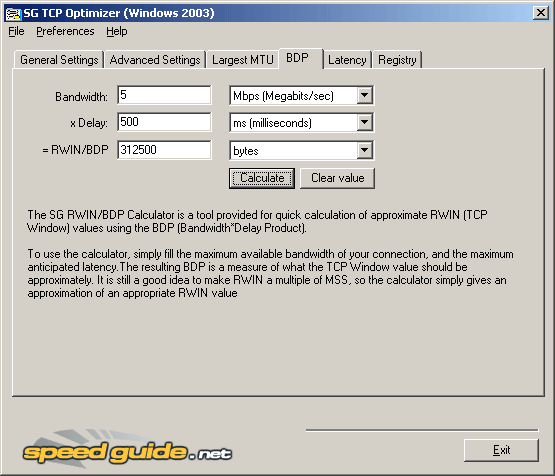Click the Bandwidth input field

coord(164,95)
